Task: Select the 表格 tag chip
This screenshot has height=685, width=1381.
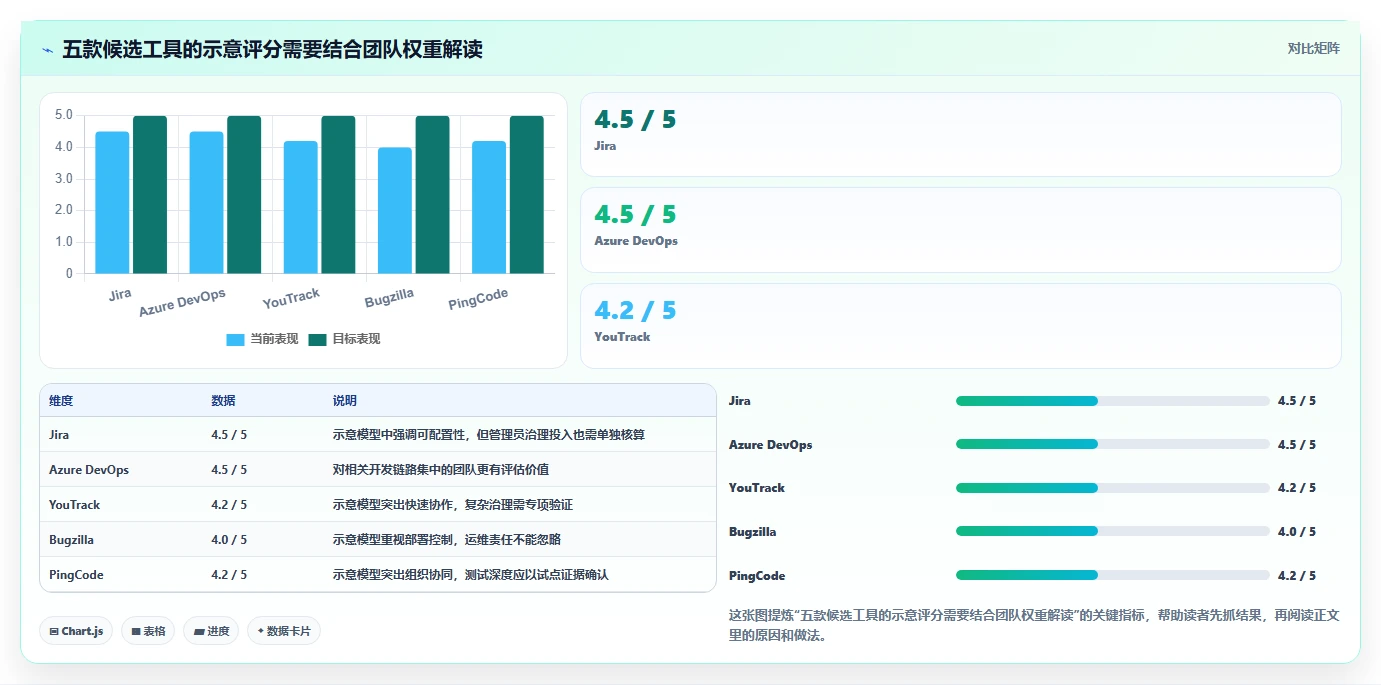Action: (x=148, y=631)
